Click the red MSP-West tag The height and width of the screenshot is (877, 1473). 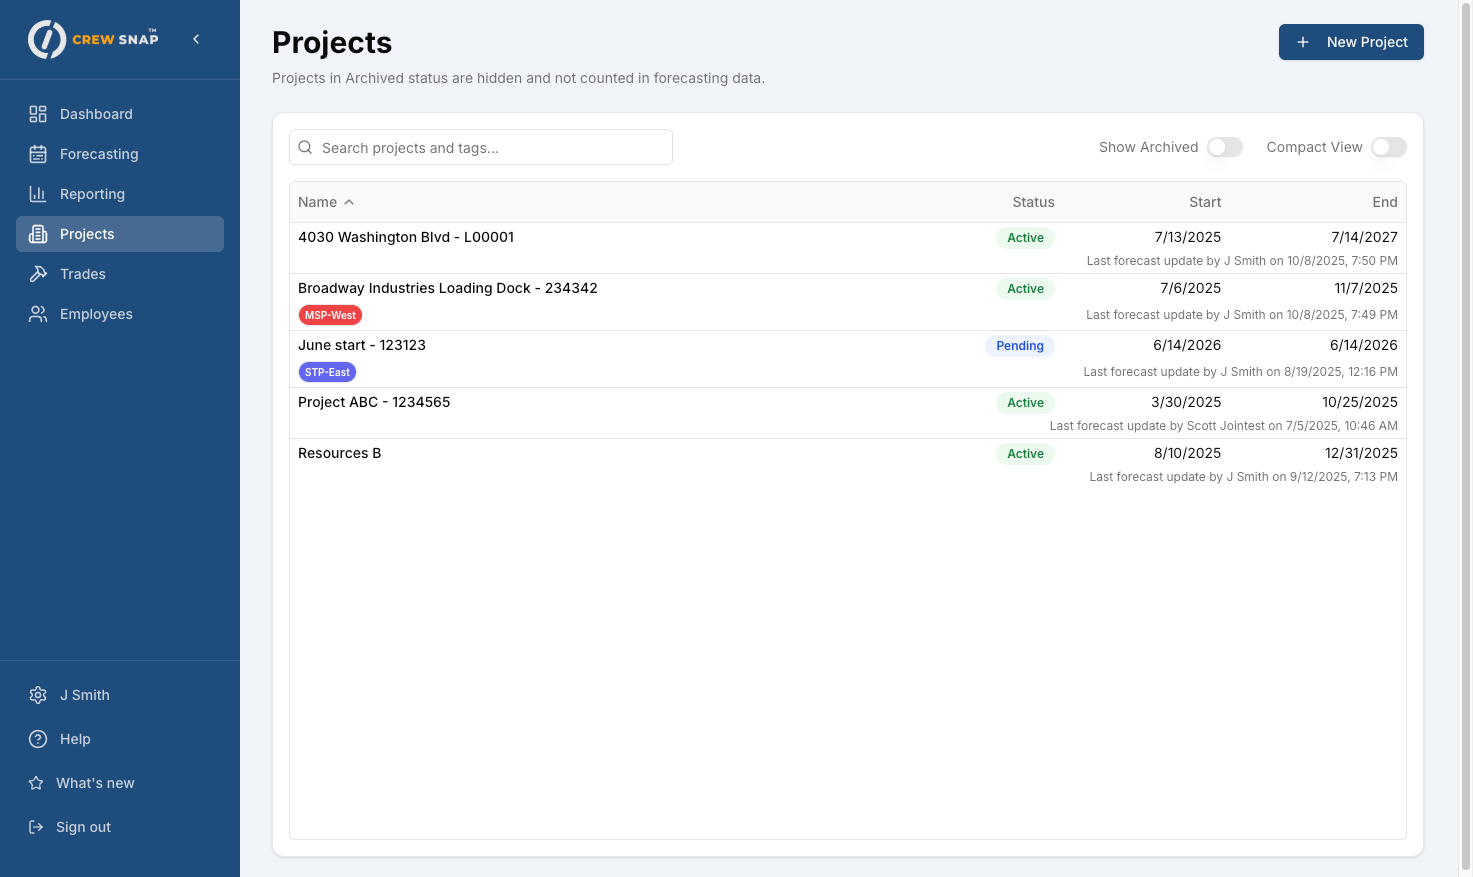330,315
